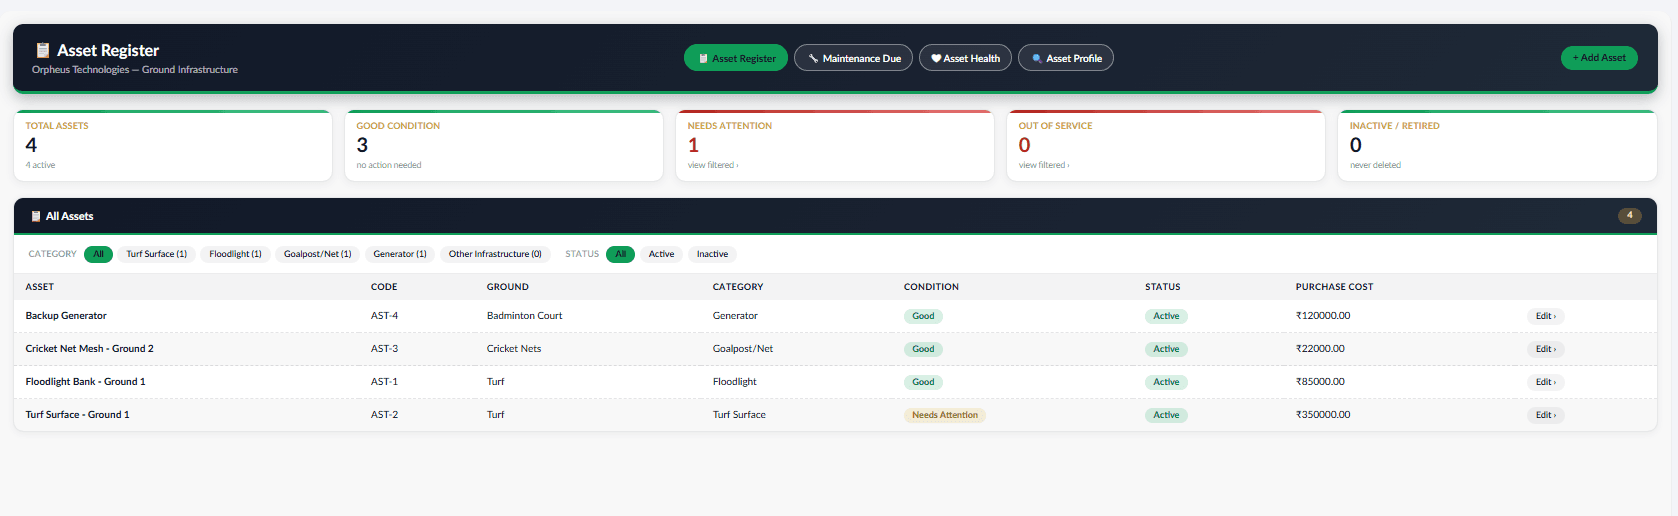Select the All category filter chip
1678x516 pixels.
[98, 254]
